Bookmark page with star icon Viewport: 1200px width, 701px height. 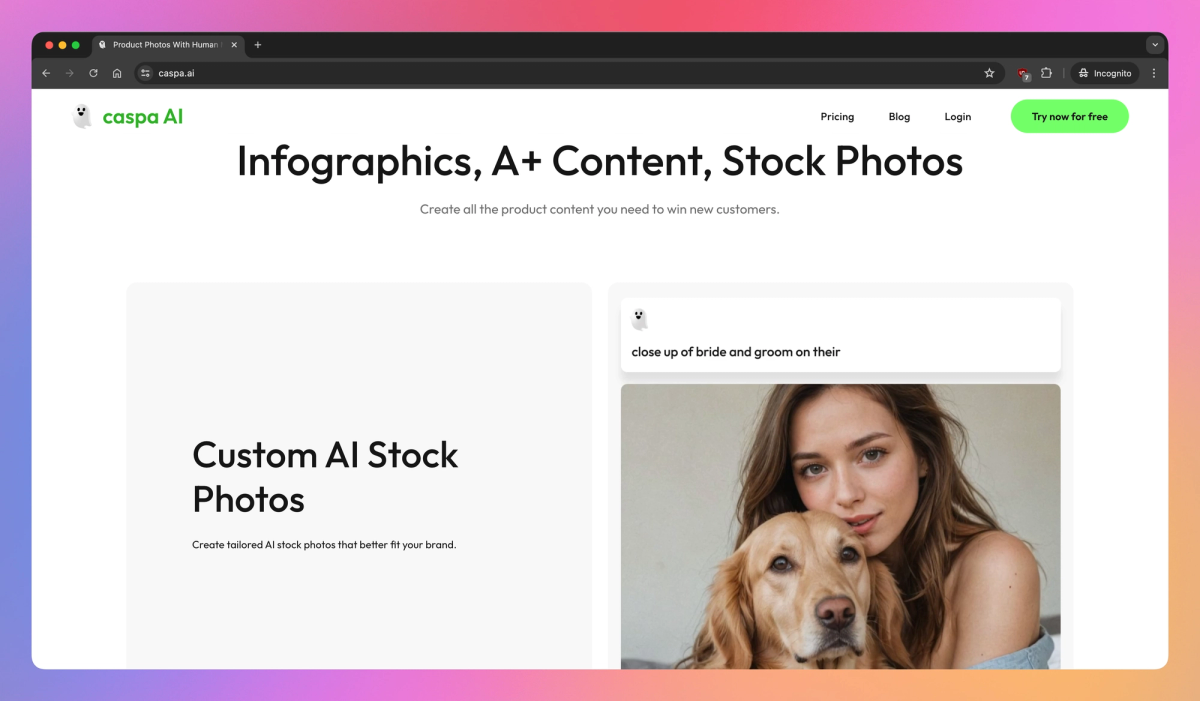pos(989,73)
